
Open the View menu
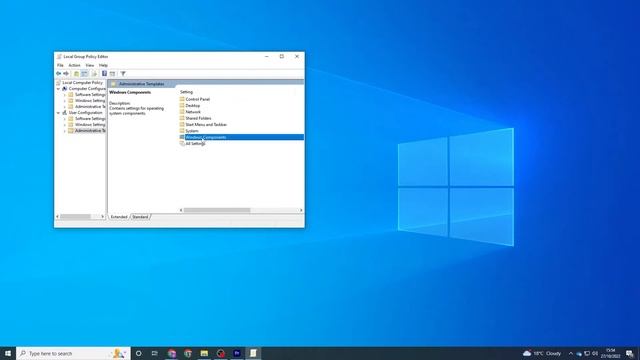[x=90, y=65]
